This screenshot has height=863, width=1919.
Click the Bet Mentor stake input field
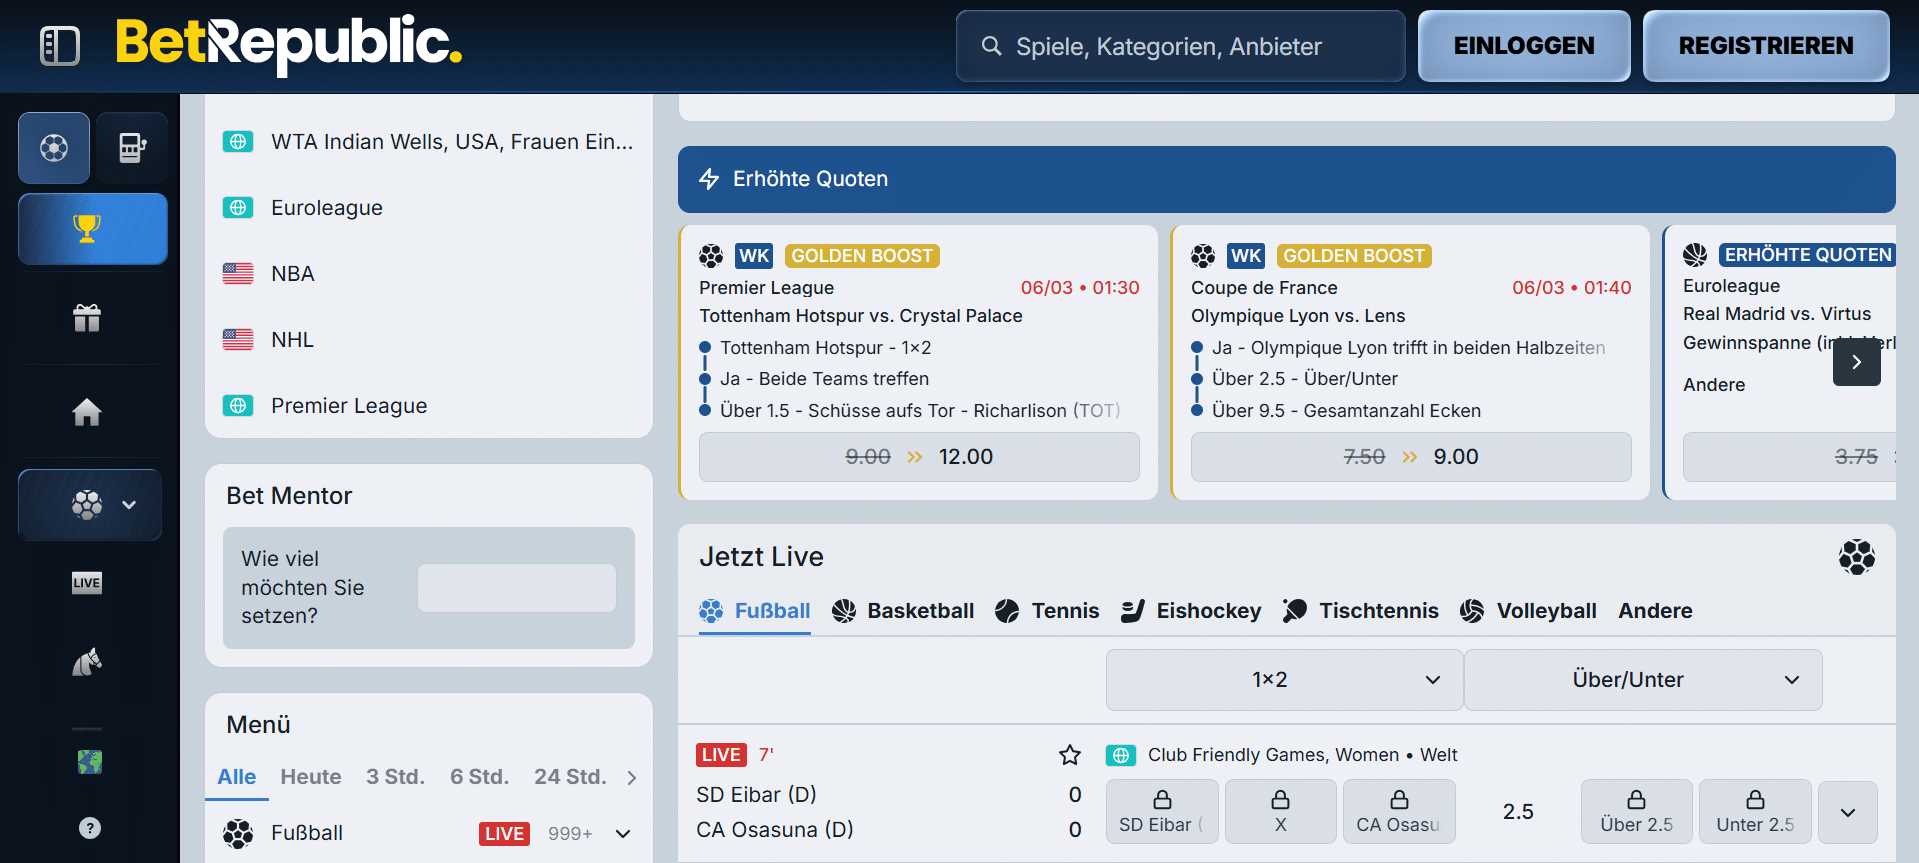[516, 588]
